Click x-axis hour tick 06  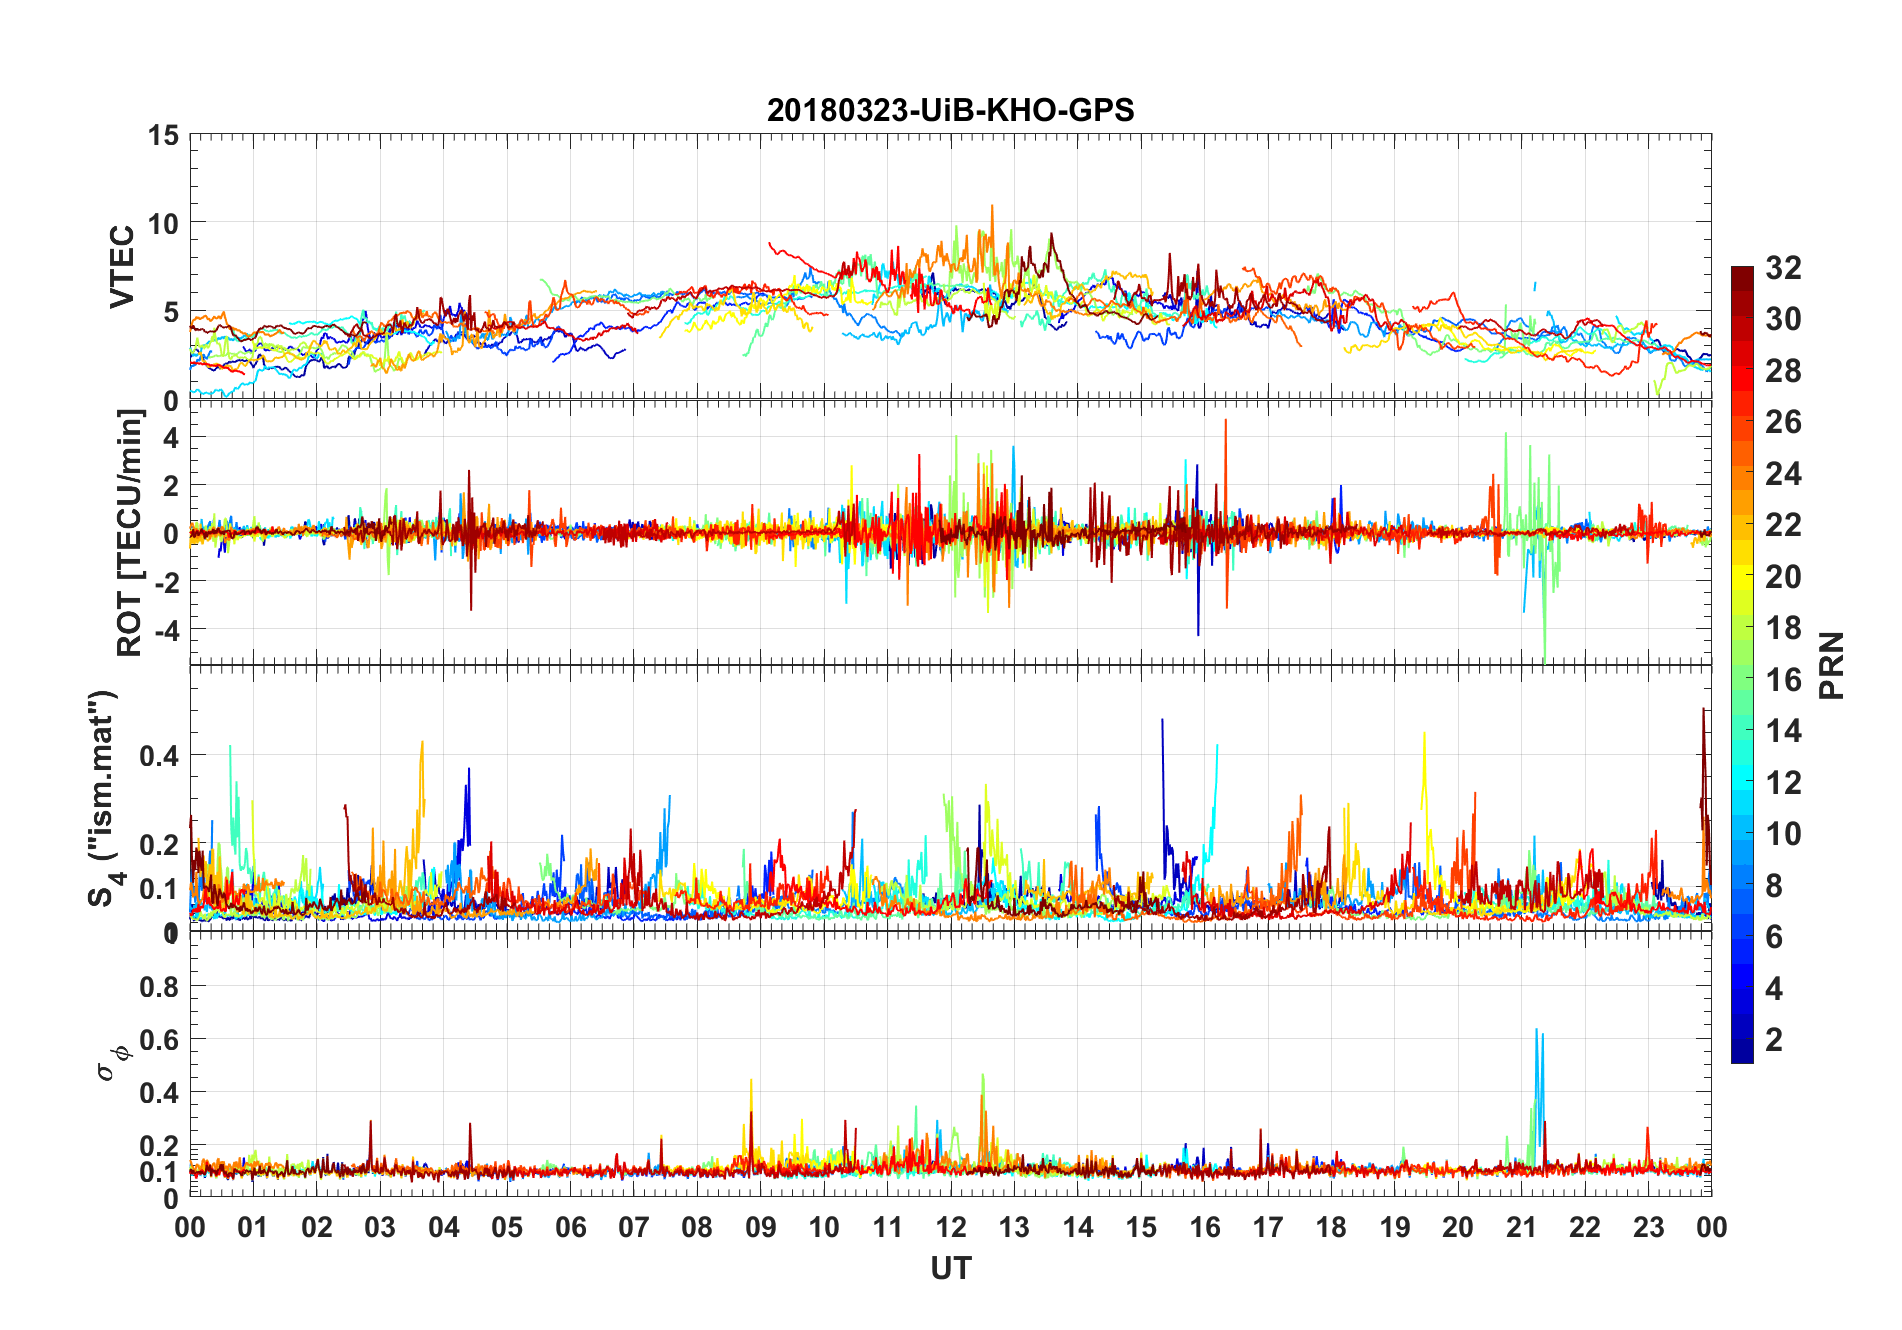[x=570, y=1227]
